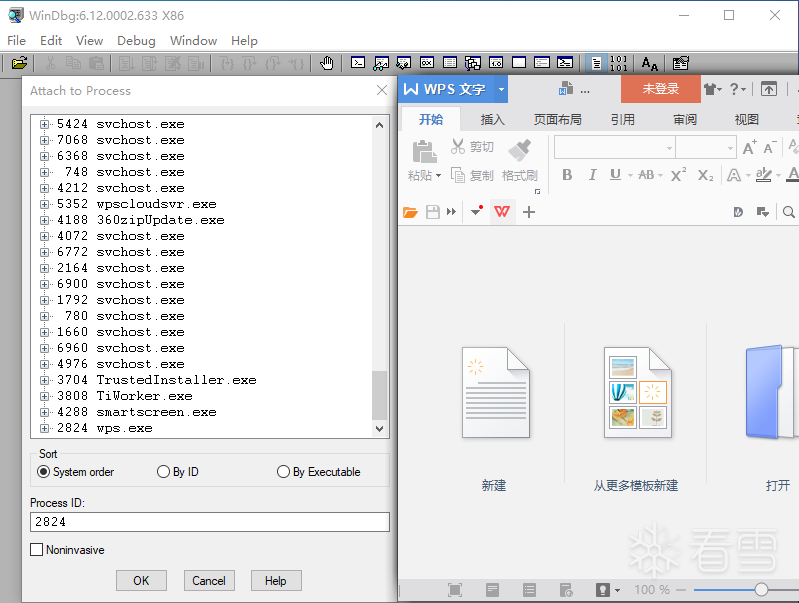Enable the Noninvasive checkbox

(x=37, y=549)
